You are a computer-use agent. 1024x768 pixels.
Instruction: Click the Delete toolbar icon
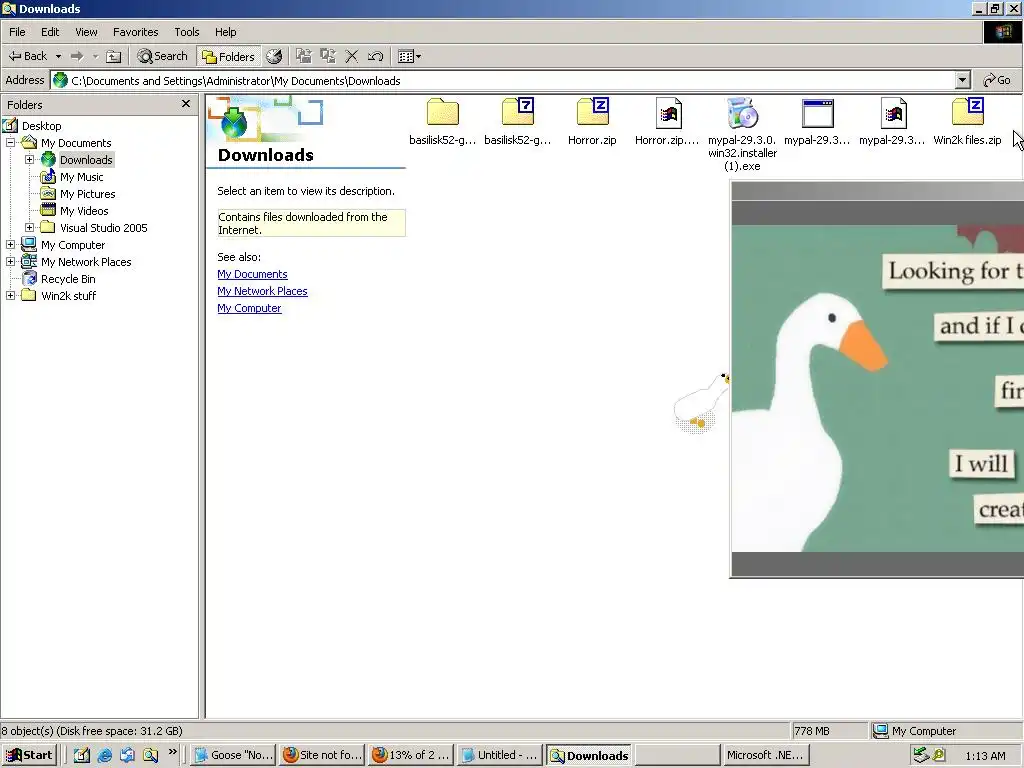tap(351, 56)
